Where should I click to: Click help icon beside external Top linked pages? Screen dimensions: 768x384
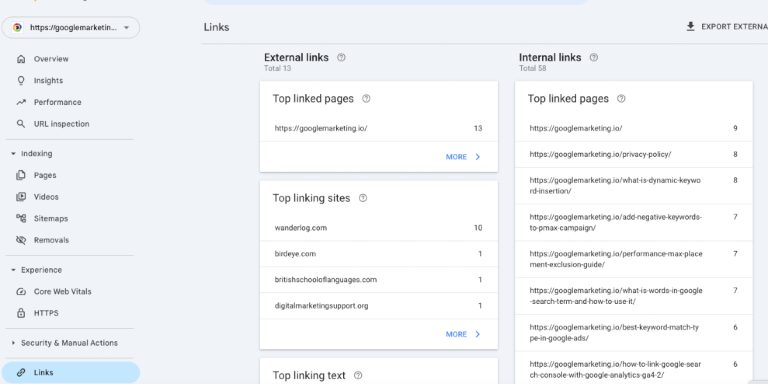[366, 98]
